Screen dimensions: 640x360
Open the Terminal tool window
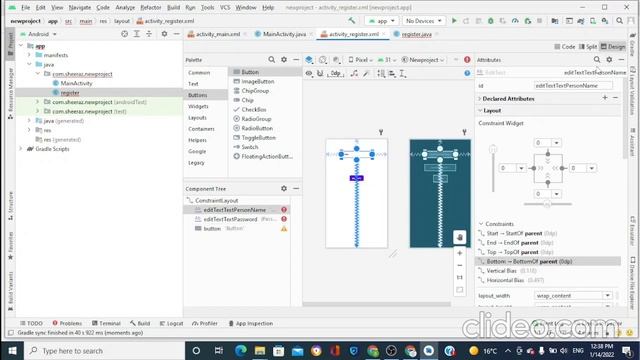(106, 323)
